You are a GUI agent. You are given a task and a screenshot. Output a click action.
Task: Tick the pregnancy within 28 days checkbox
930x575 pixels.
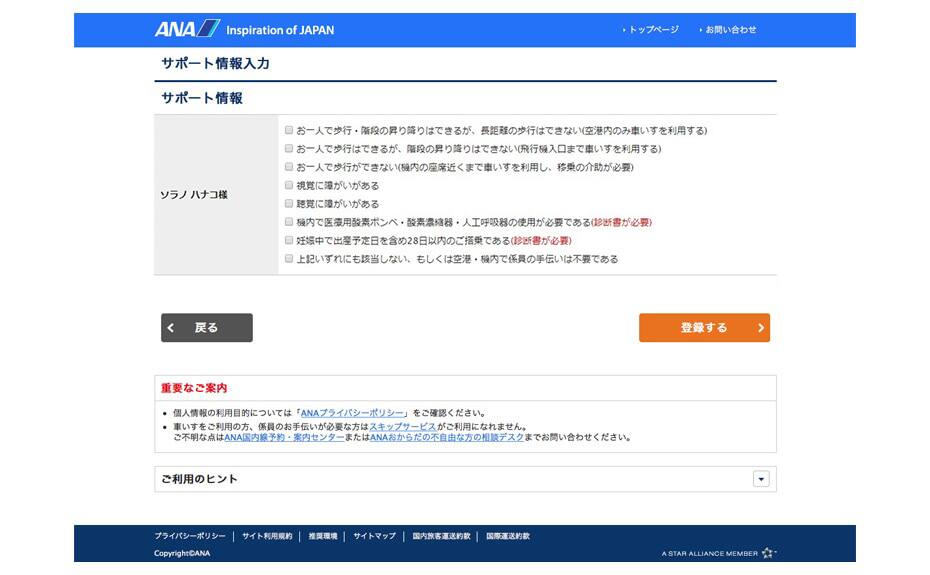tap(289, 241)
